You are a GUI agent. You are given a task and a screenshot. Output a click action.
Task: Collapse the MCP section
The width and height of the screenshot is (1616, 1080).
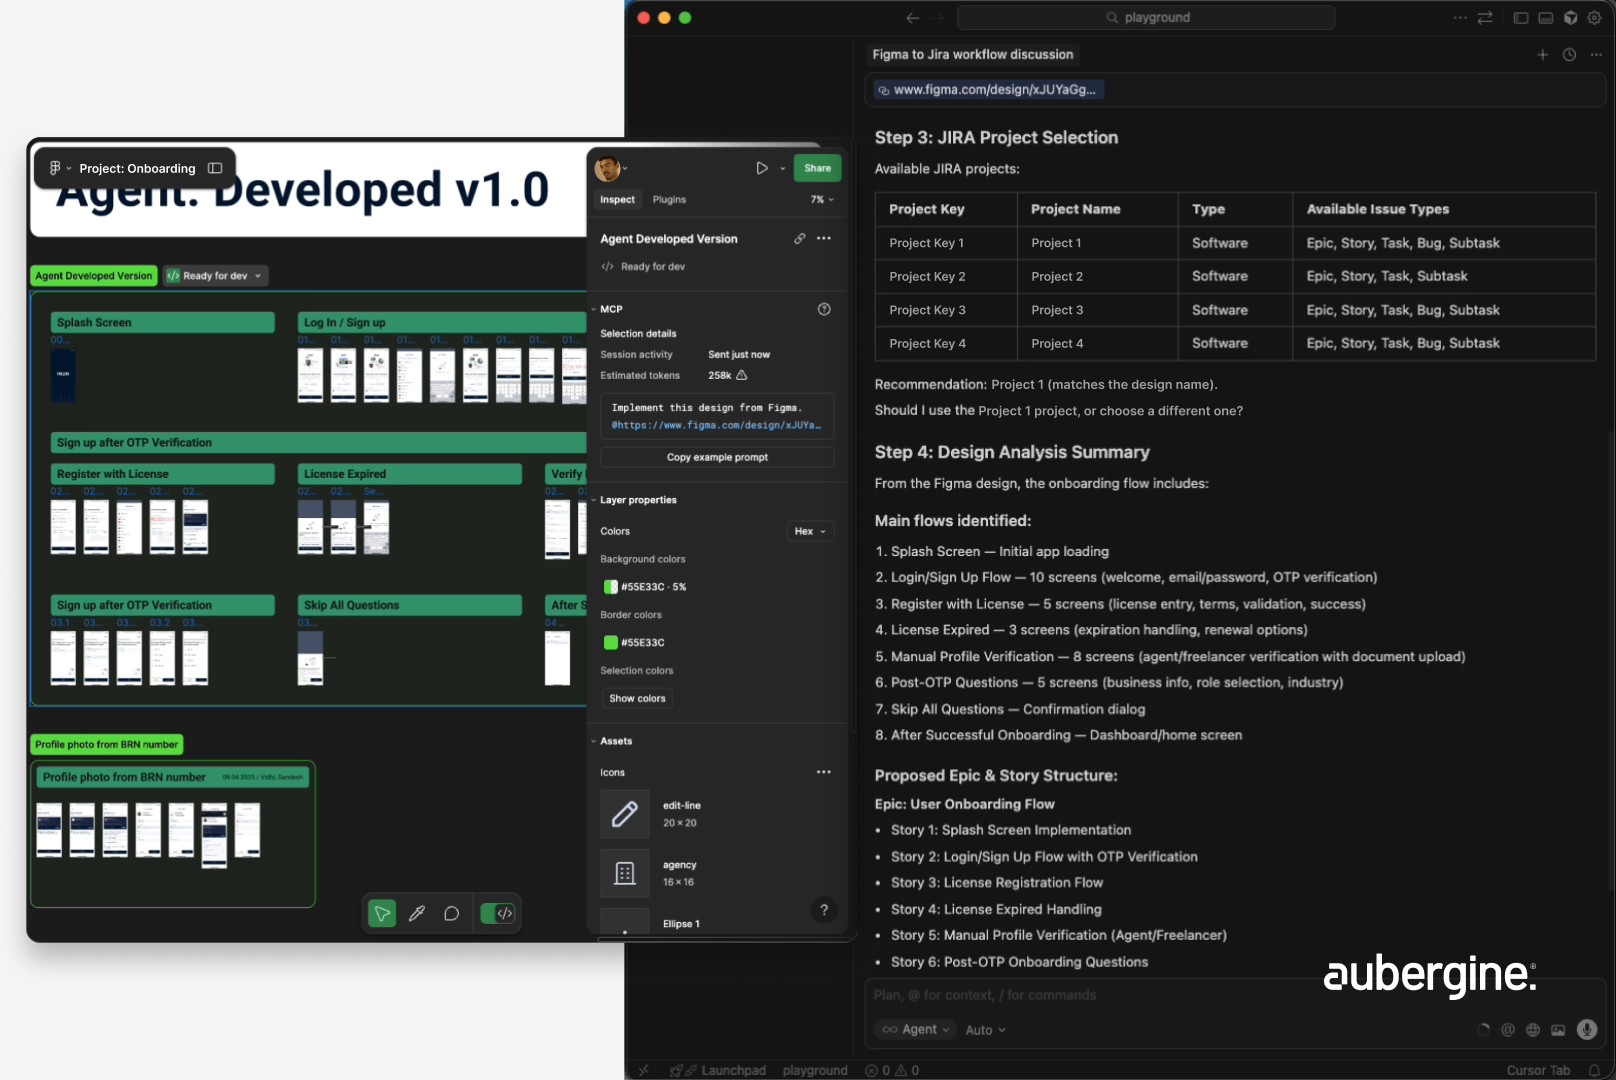click(x=593, y=309)
